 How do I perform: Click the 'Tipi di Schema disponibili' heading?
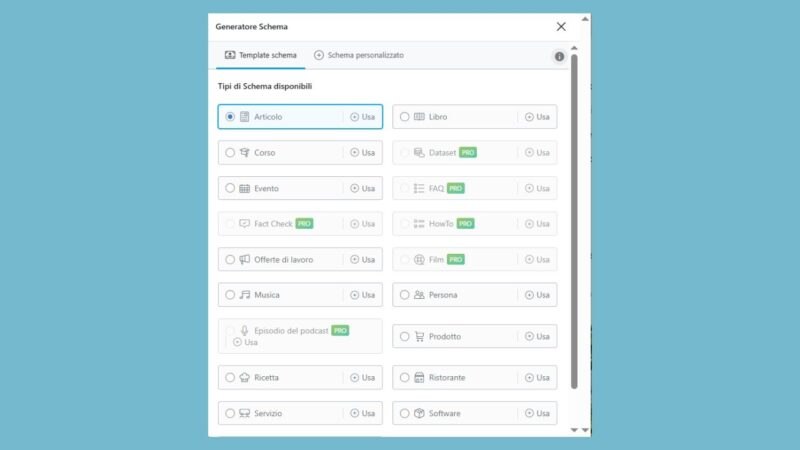pos(265,86)
